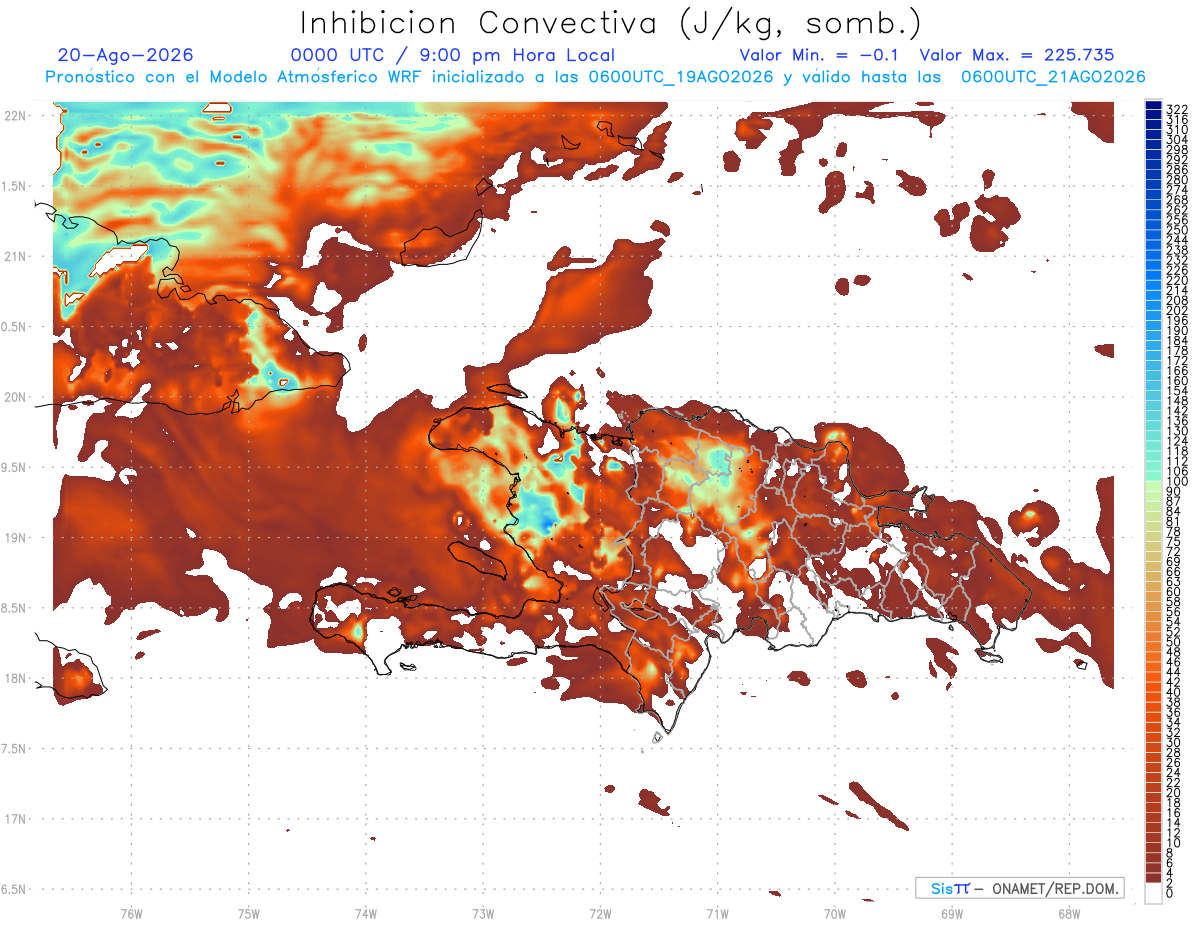Click the '1.5N' latitude label

pos(15,186)
